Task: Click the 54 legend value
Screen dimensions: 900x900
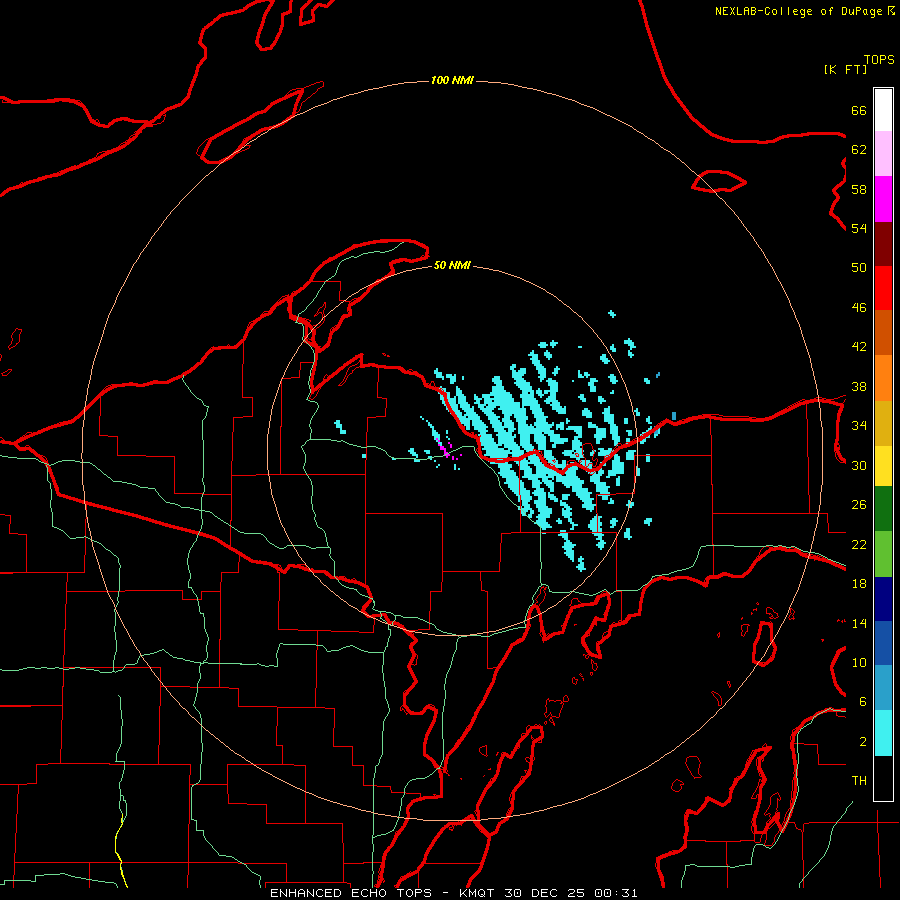Action: [x=859, y=228]
